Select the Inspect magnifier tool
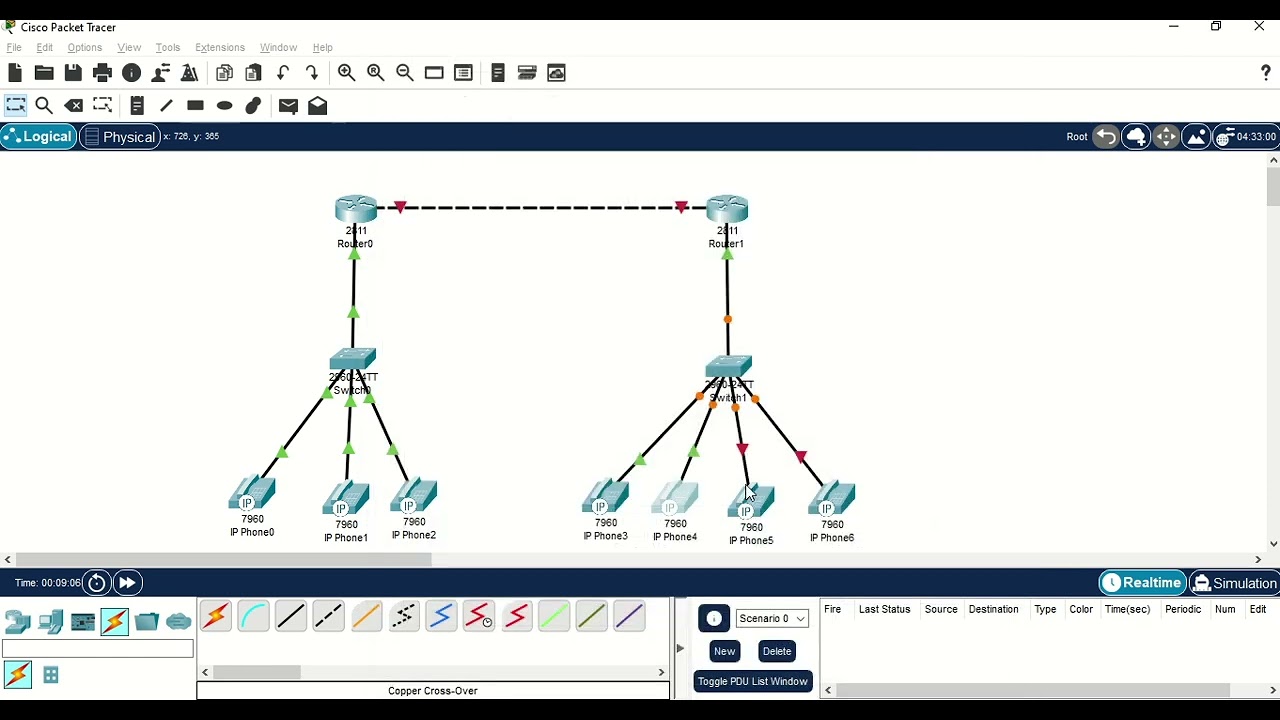 [x=44, y=105]
